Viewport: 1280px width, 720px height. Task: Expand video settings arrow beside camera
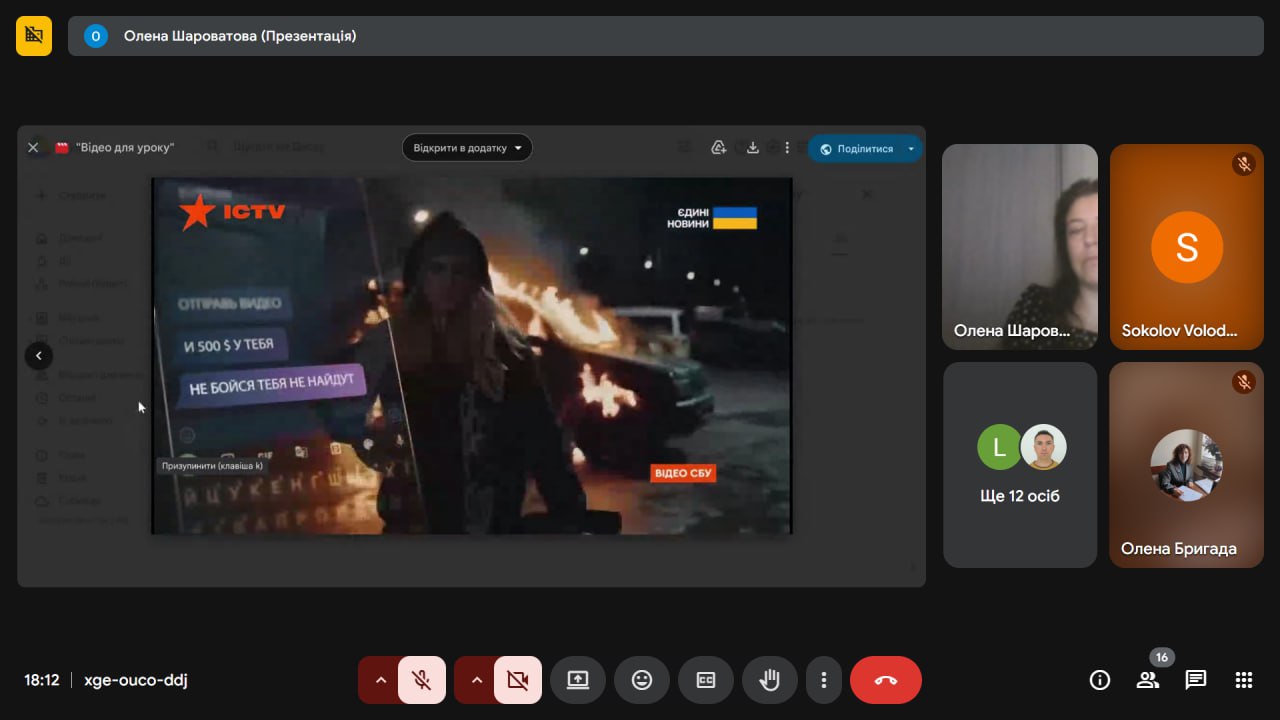click(x=476, y=680)
